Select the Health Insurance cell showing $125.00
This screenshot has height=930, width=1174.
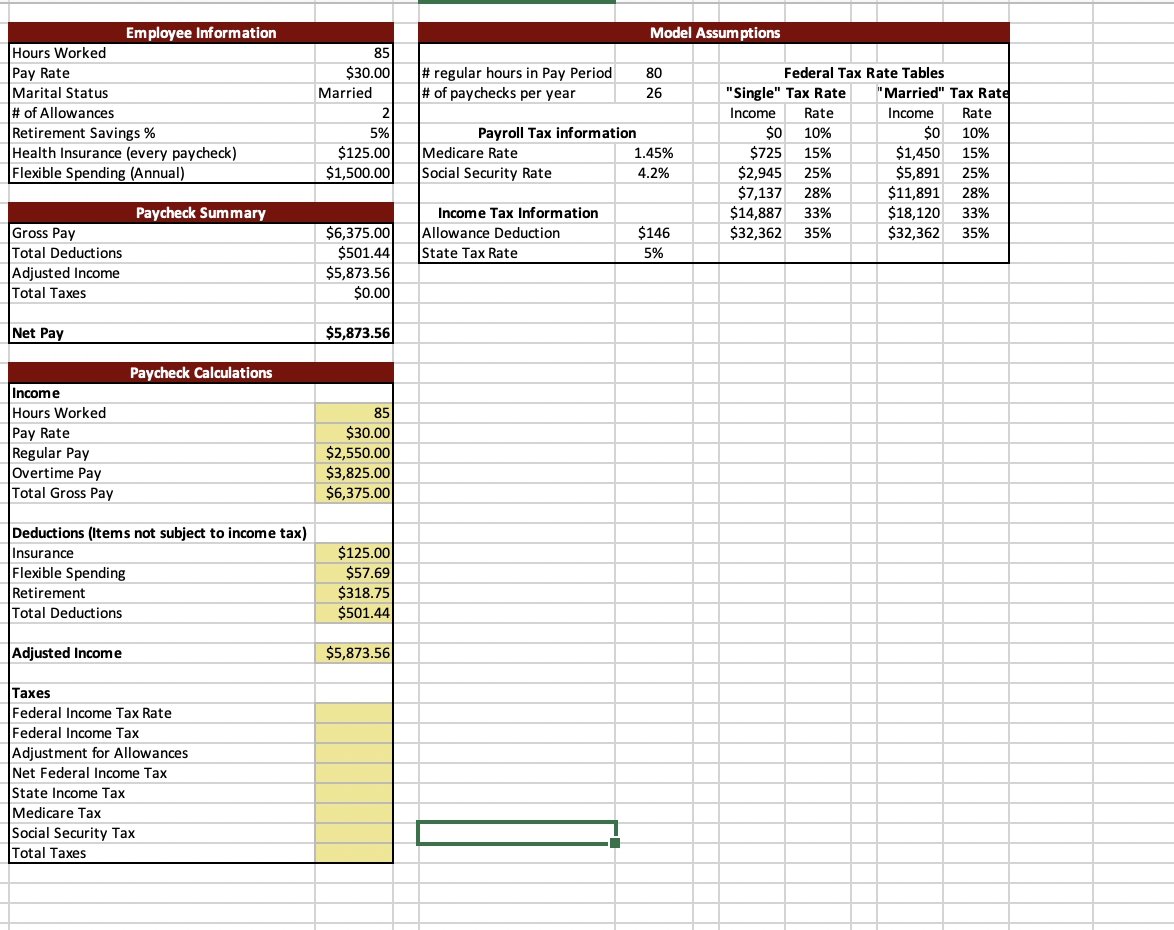point(353,153)
